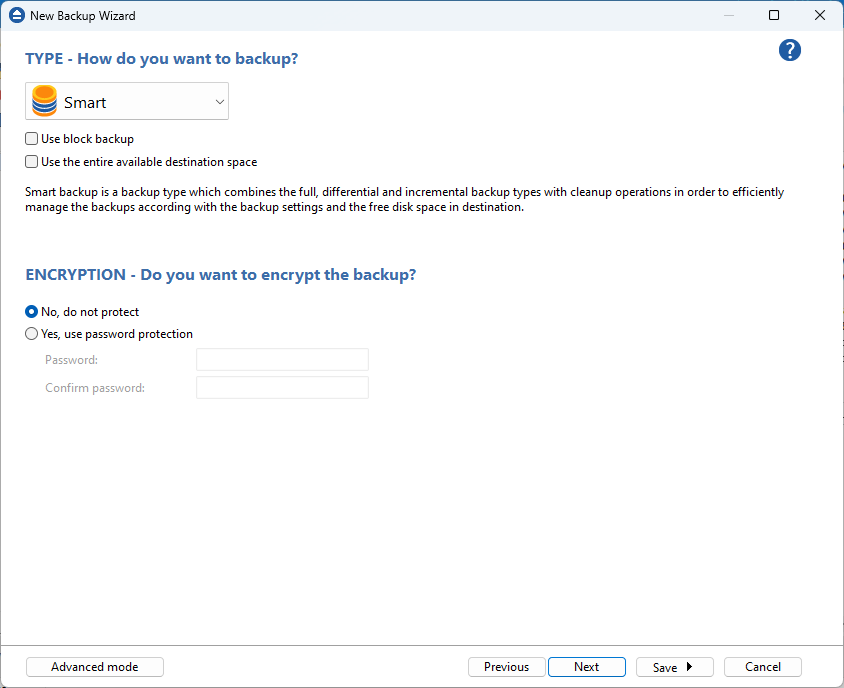The height and width of the screenshot is (688, 844).
Task: Select the No, do not protect option
Action: pos(32,312)
